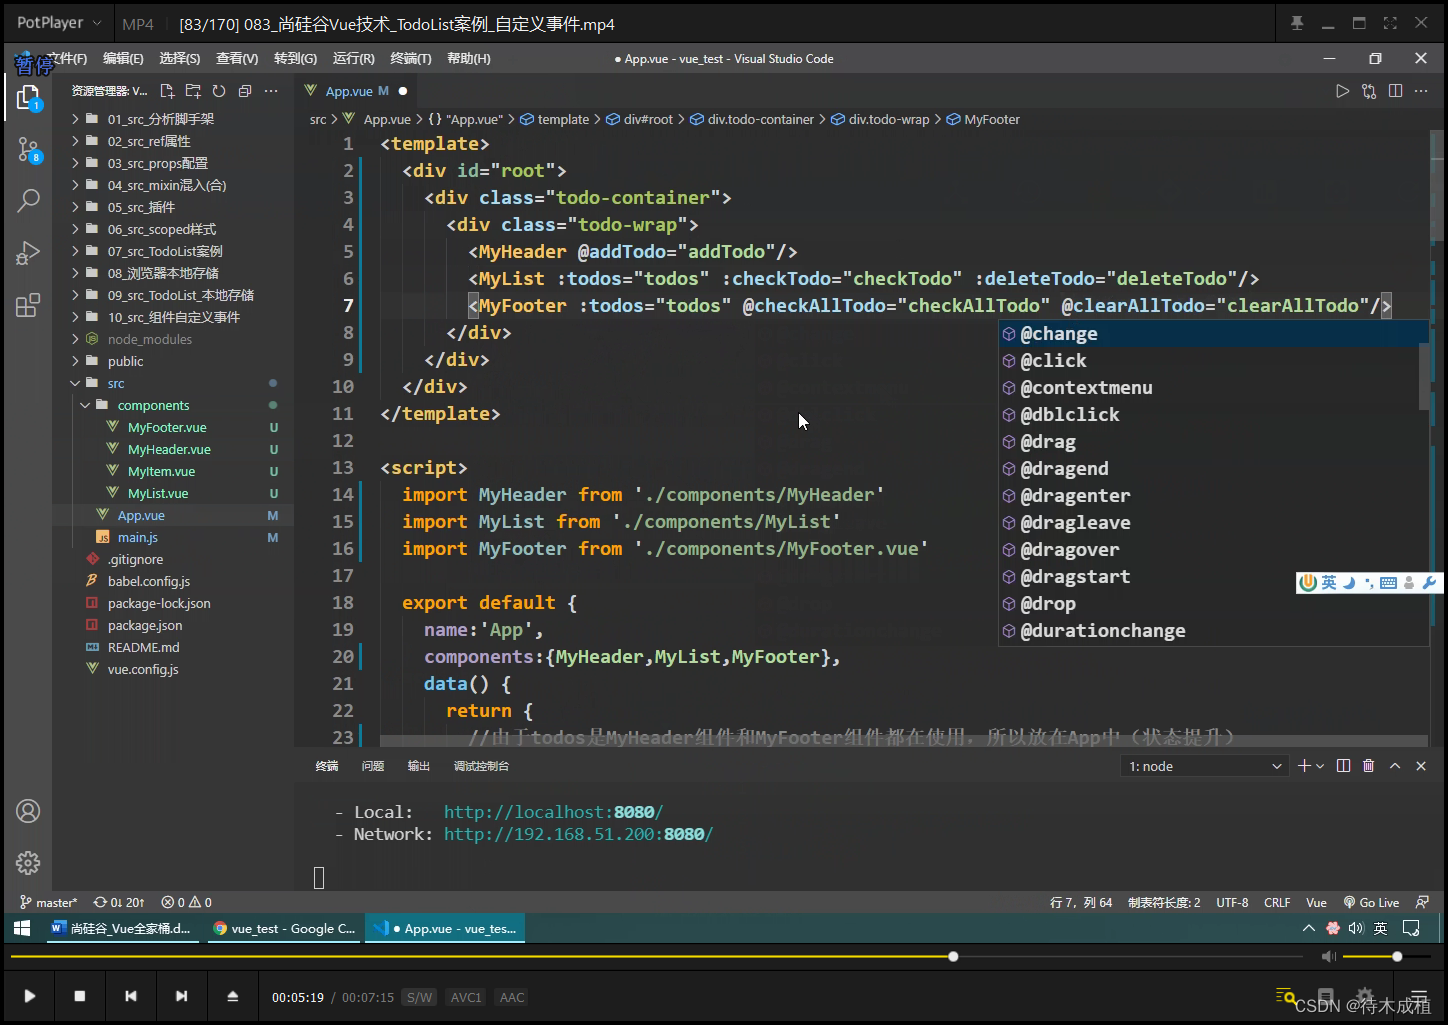The image size is (1448, 1025).
Task: Open the Search view in activity bar
Action: (28, 201)
